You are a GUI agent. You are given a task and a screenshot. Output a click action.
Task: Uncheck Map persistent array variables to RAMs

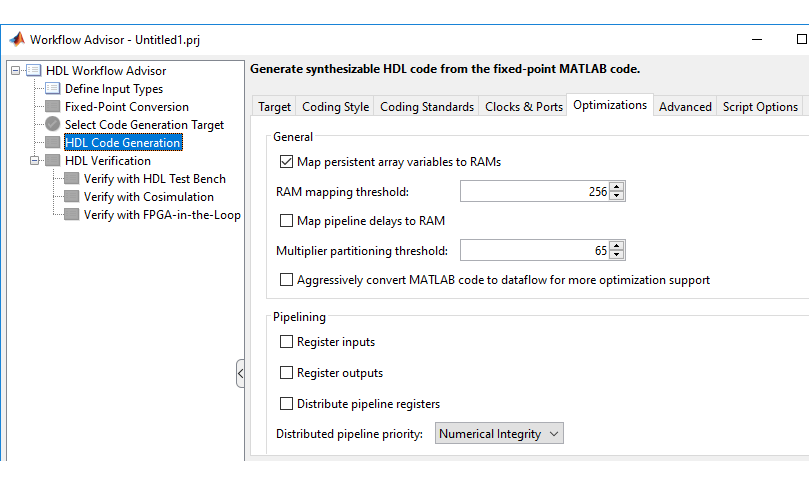tap(287, 161)
